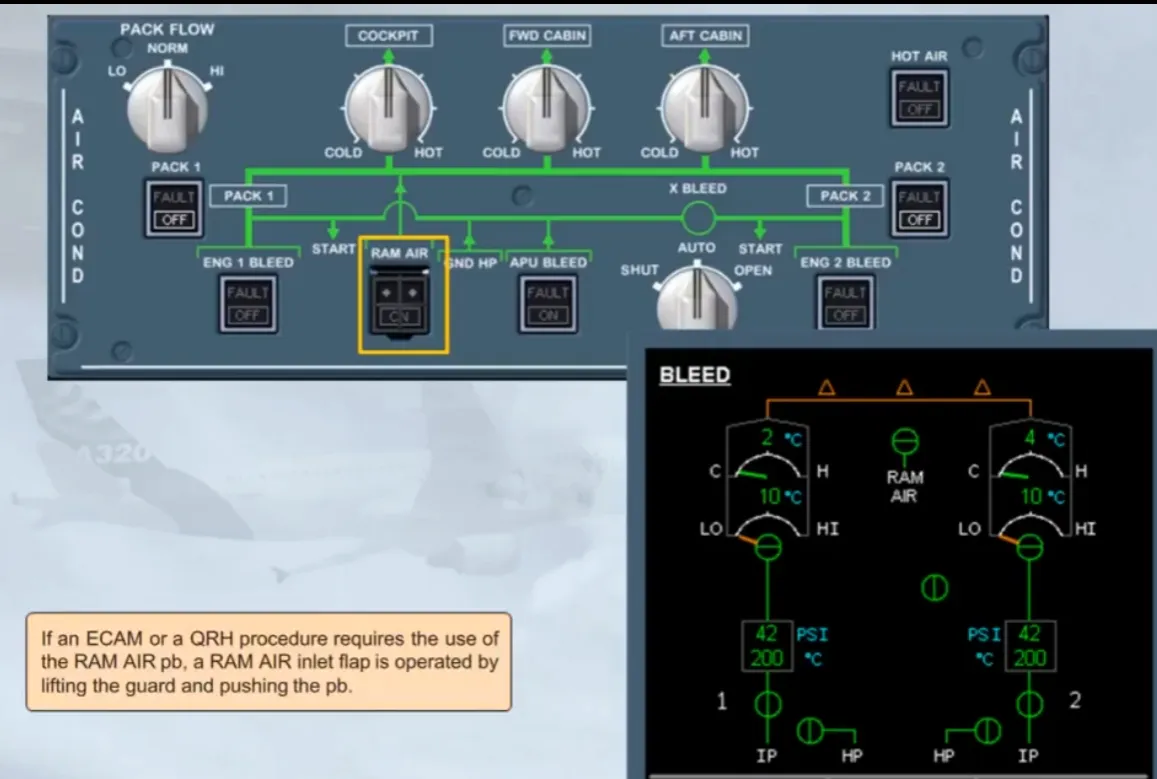Image resolution: width=1157 pixels, height=779 pixels.
Task: Adjust the FWD CABIN temperature knob
Action: click(x=546, y=108)
